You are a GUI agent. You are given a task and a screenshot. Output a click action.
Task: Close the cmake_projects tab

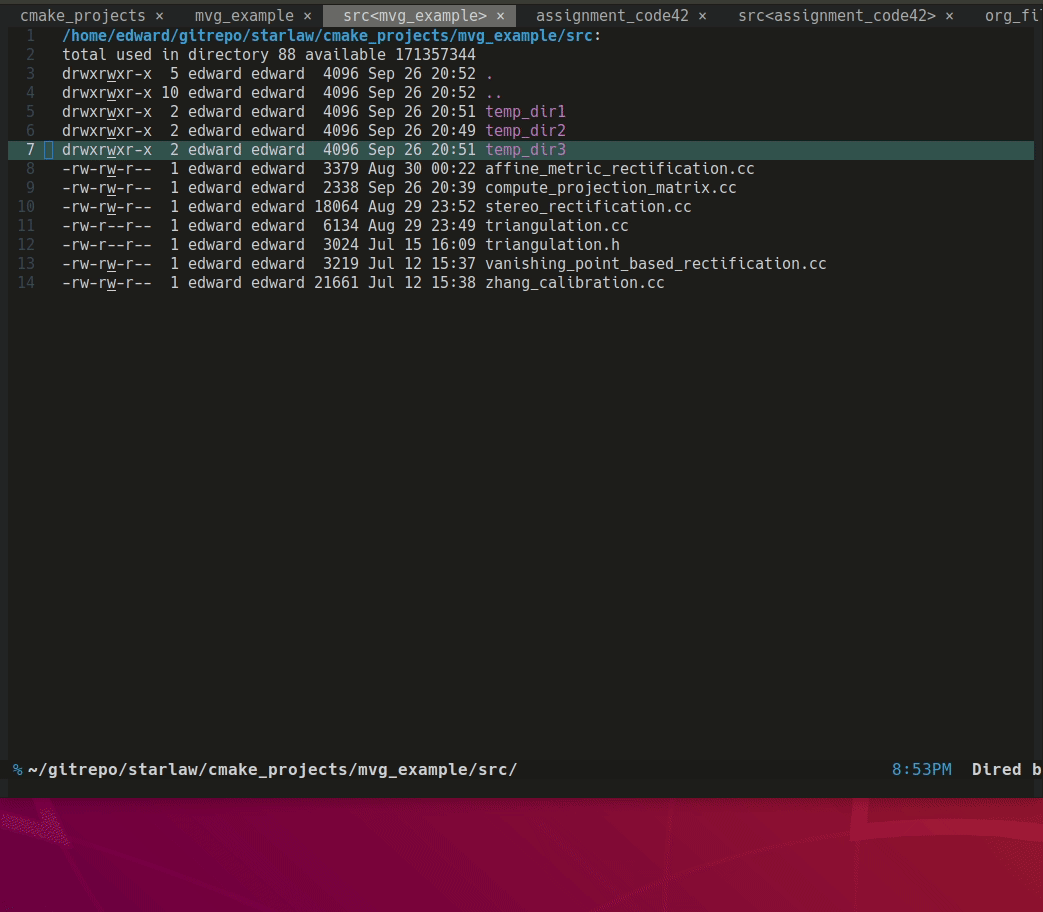[x=160, y=16]
